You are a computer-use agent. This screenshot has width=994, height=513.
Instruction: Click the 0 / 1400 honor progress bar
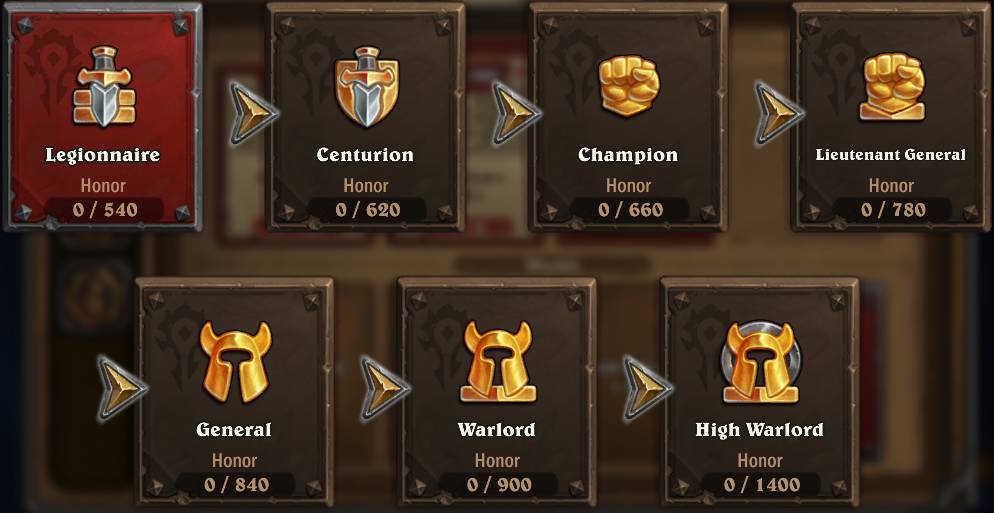point(761,485)
